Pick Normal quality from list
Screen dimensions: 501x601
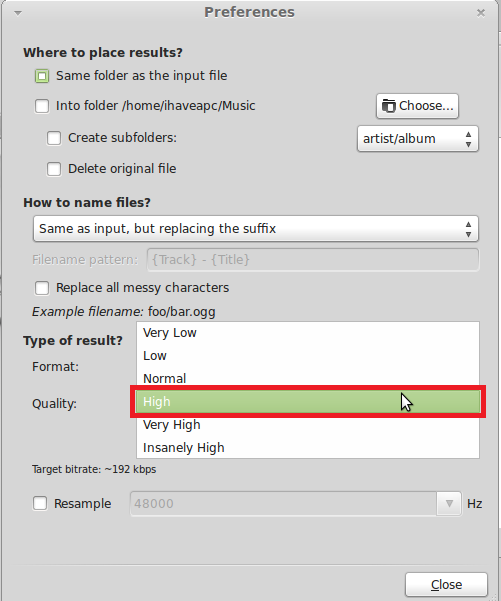tap(308, 379)
